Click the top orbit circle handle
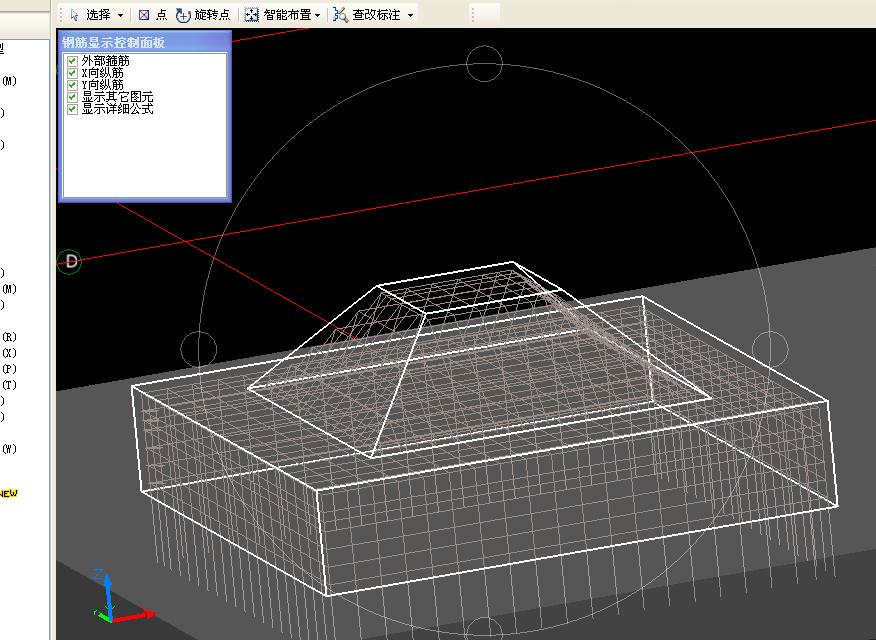 (484, 64)
